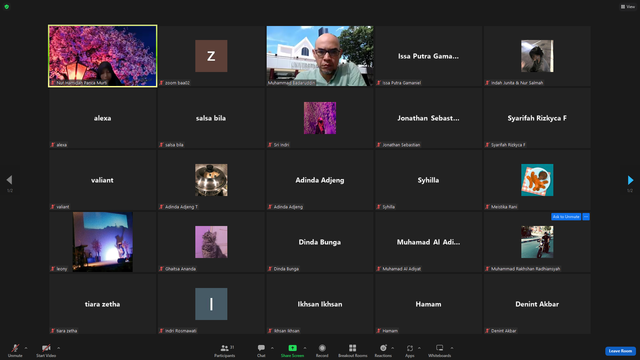Click Ghaitsa Ananda's cat profile picture
Screen dimensions: 640x360
click(x=211, y=242)
